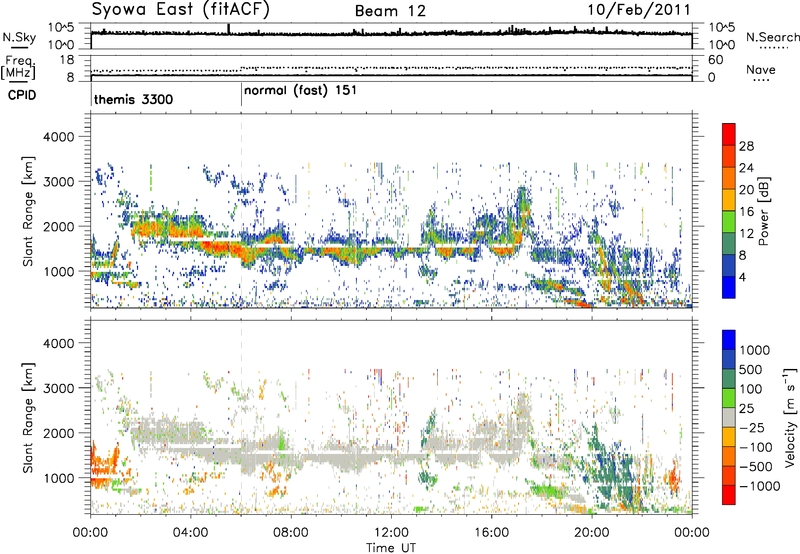The image size is (800, 554).
Task: Click the "Syowa East (fitACF)" title
Action: coord(181,9)
